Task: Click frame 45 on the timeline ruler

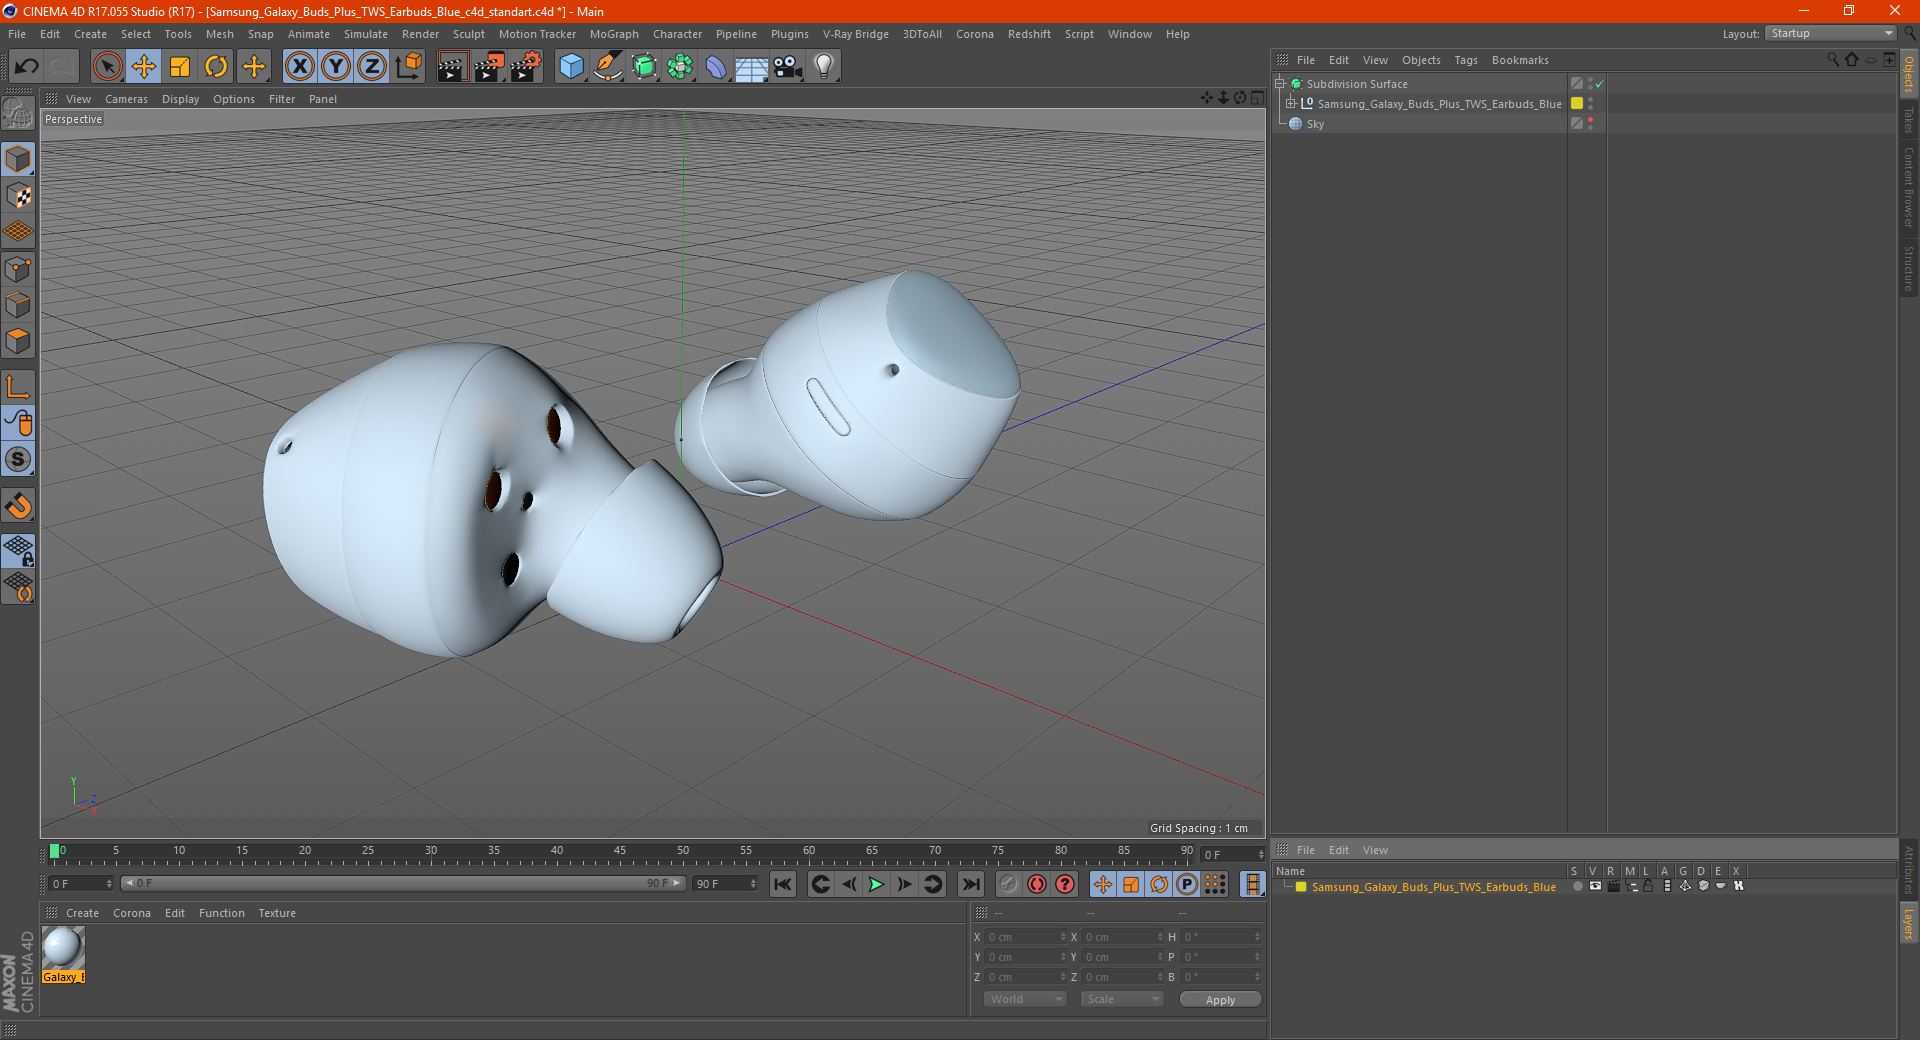Action: [x=620, y=853]
